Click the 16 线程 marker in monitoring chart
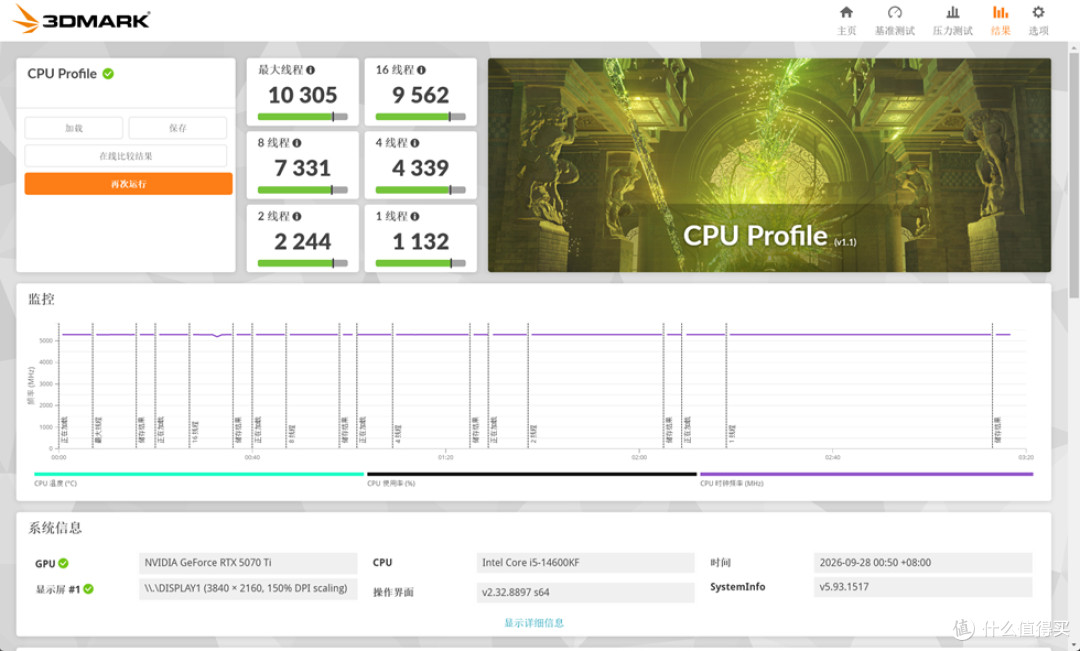1080x651 pixels. pos(195,431)
